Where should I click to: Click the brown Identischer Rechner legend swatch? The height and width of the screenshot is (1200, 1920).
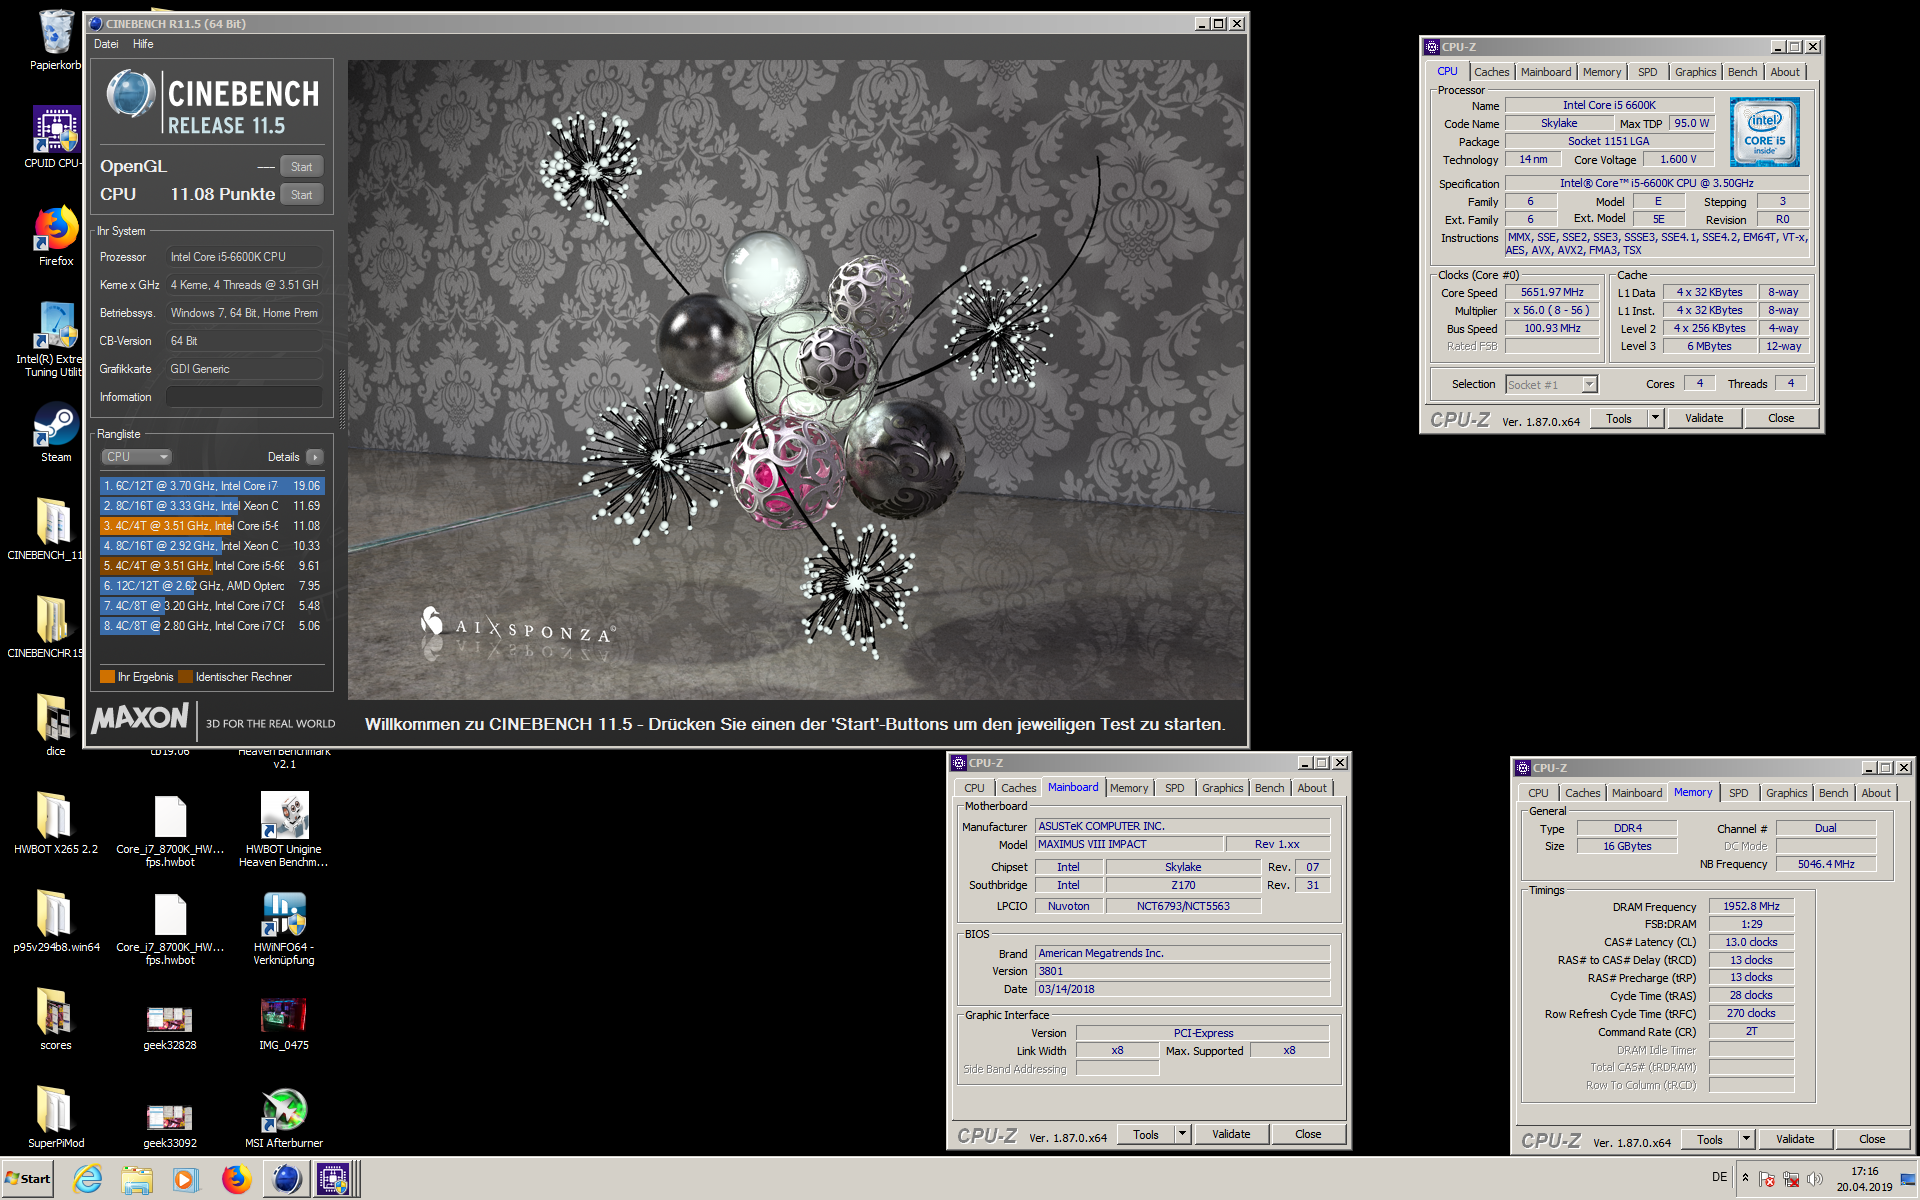tap(185, 677)
